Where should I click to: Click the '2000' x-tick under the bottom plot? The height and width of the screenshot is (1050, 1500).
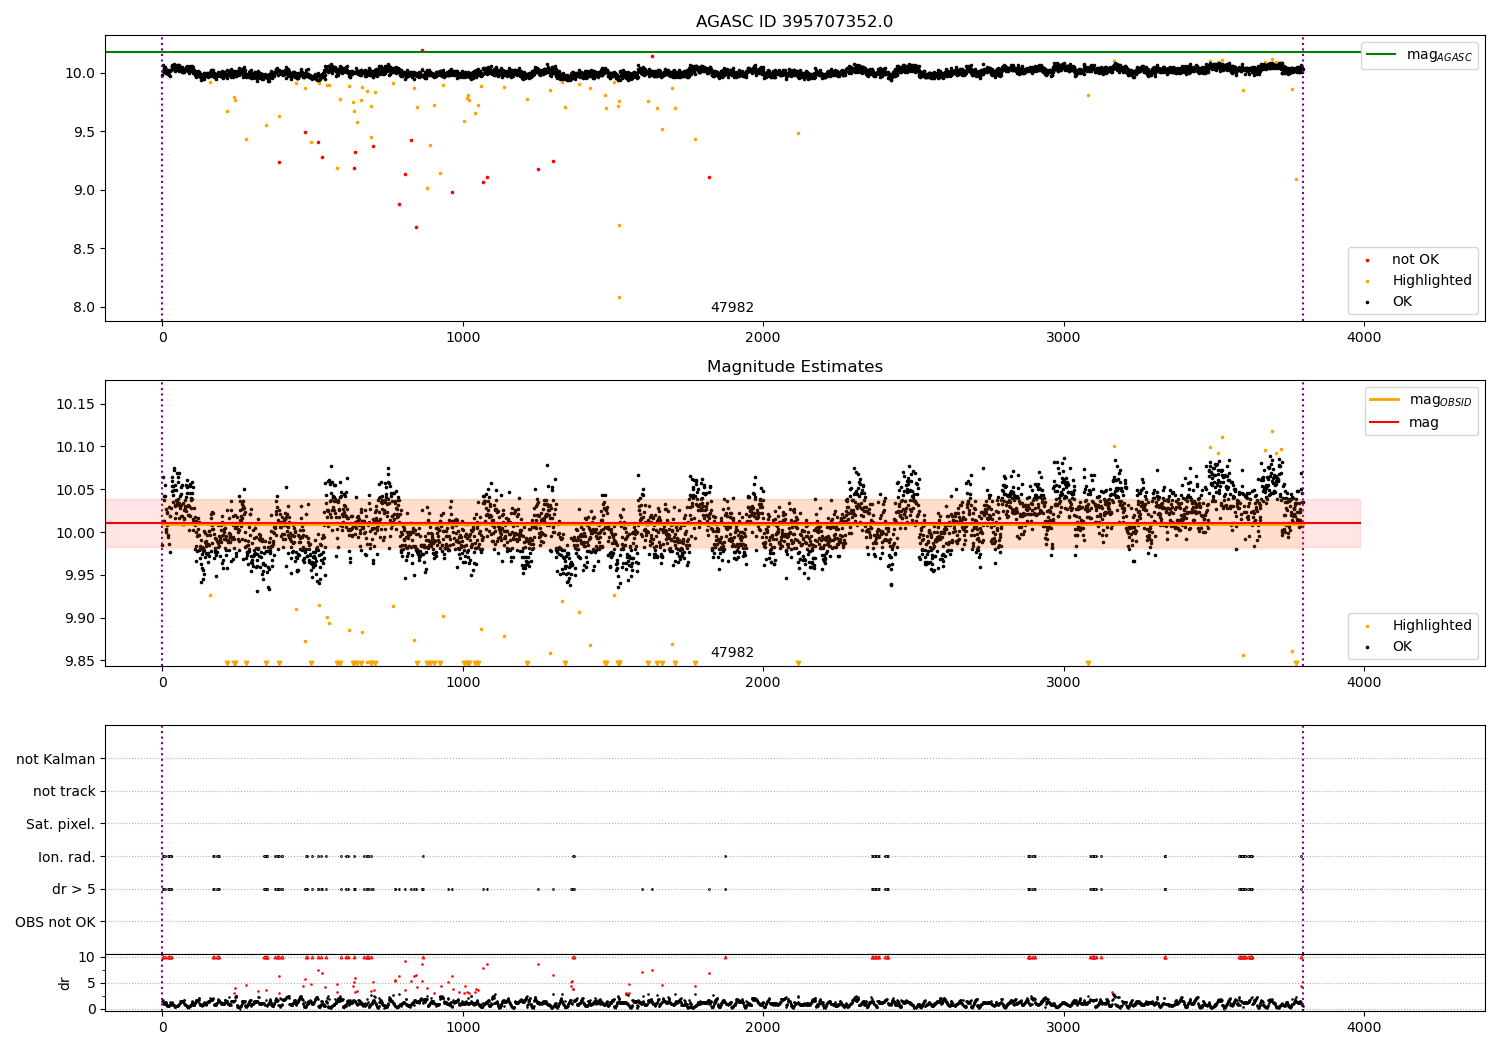point(763,1026)
